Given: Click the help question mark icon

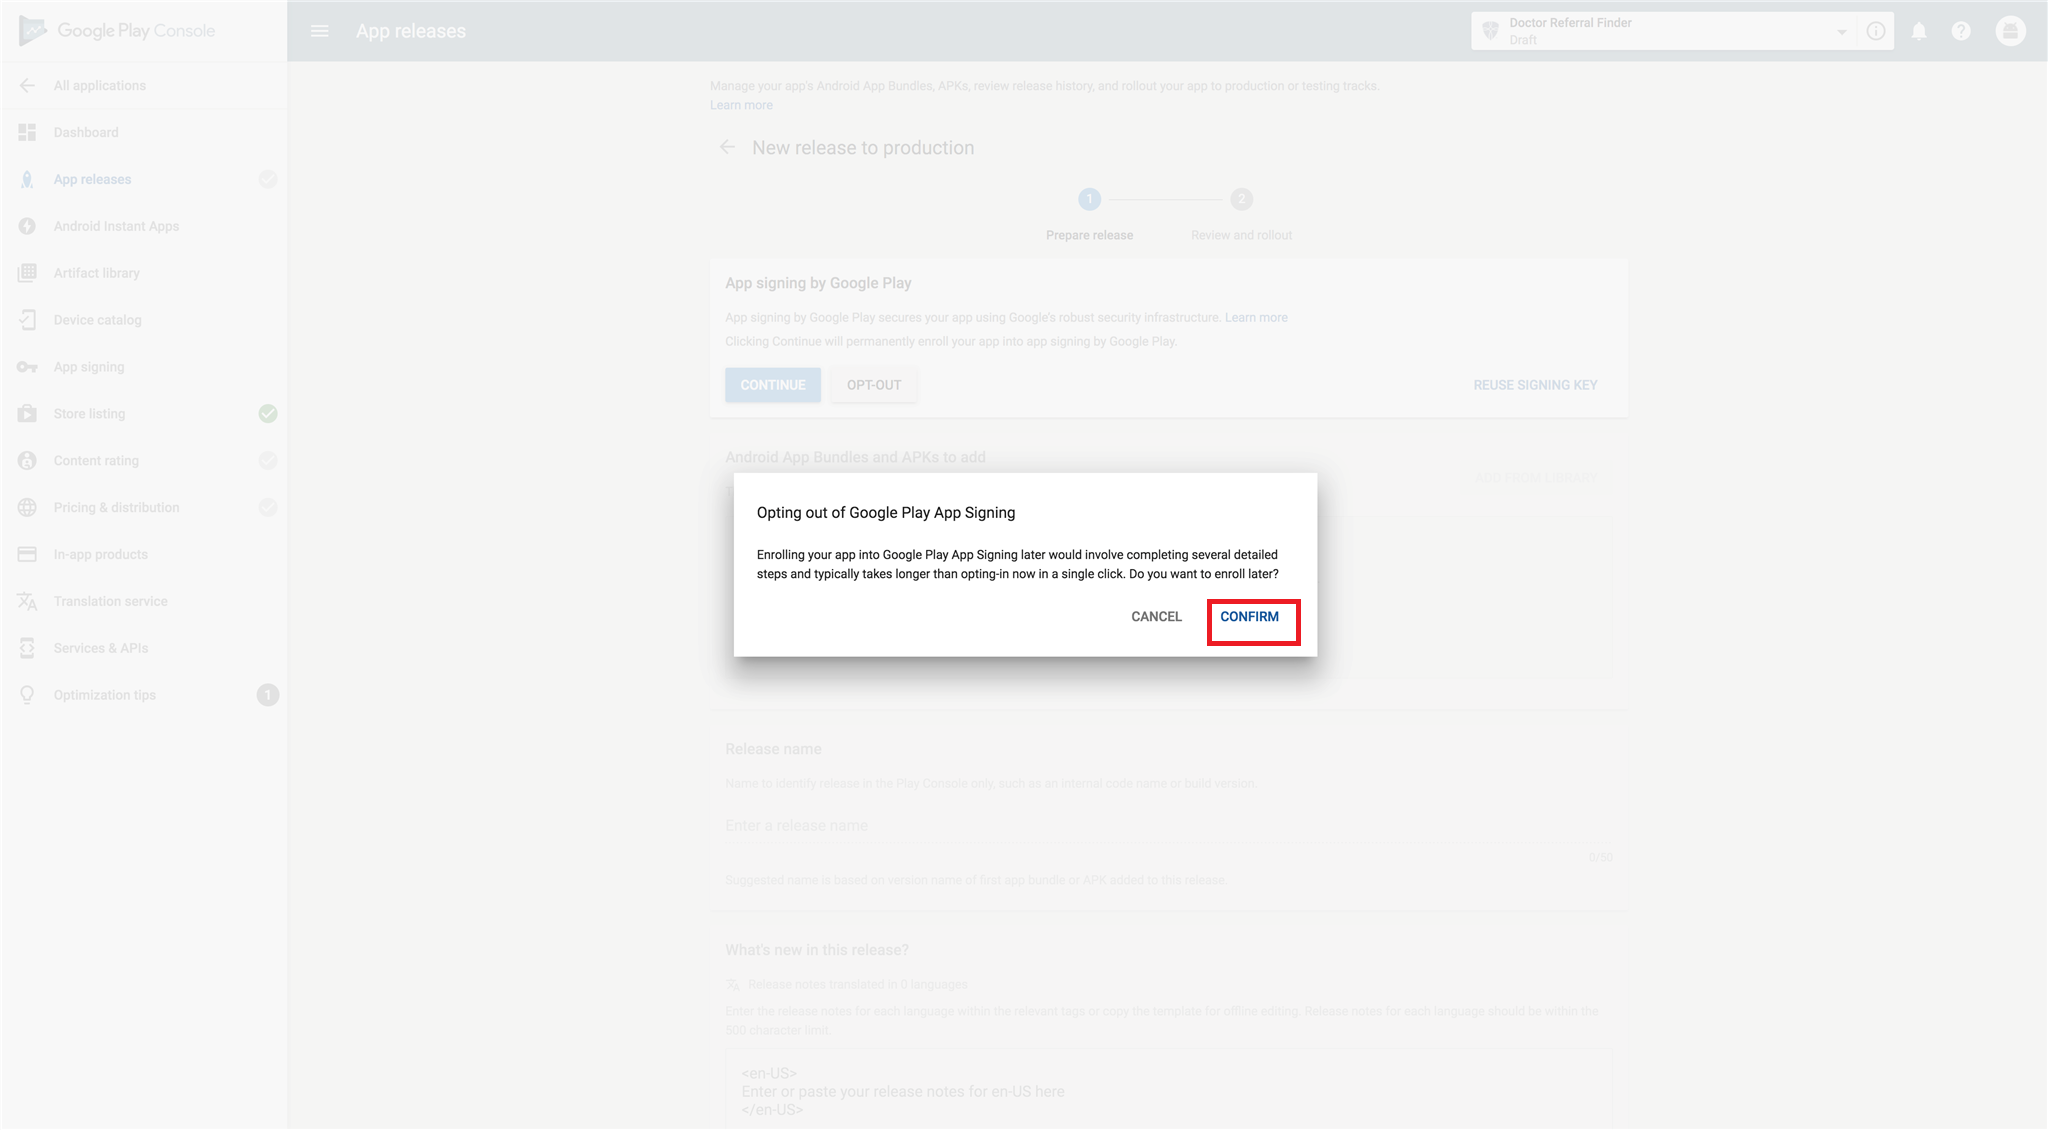Looking at the screenshot, I should 1961,31.
